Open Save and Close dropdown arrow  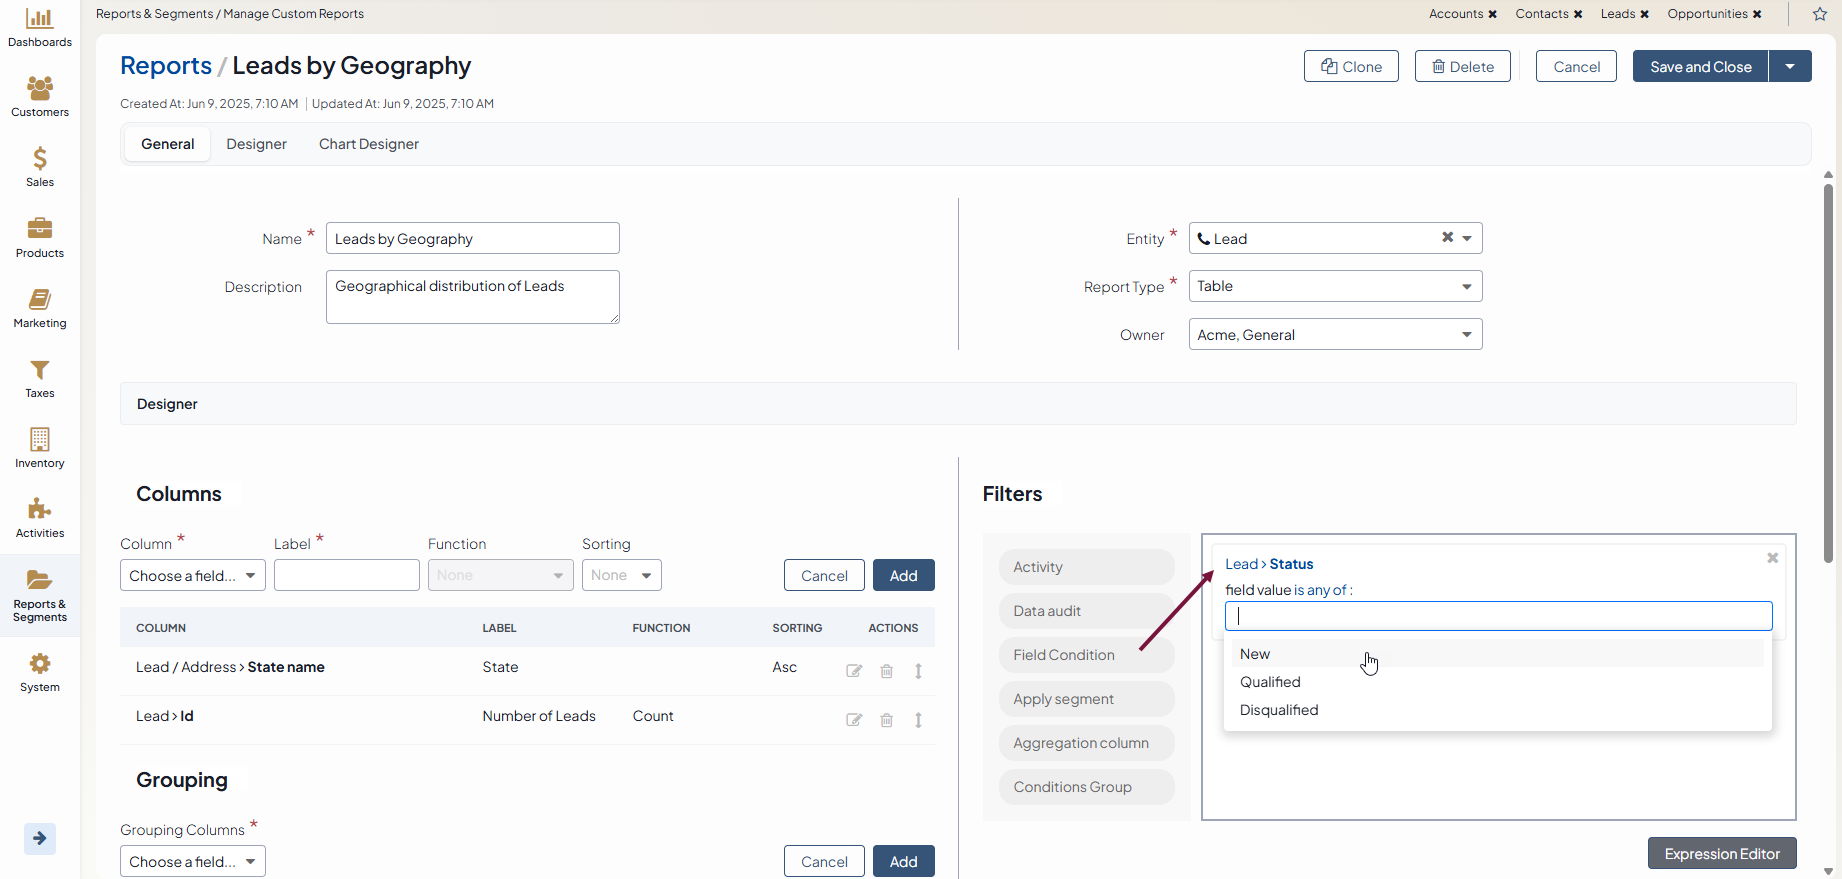pyautogui.click(x=1790, y=66)
